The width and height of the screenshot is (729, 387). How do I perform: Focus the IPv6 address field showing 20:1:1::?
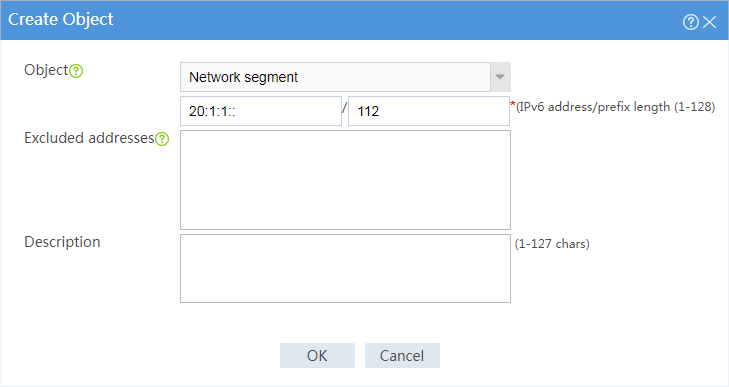pos(261,111)
